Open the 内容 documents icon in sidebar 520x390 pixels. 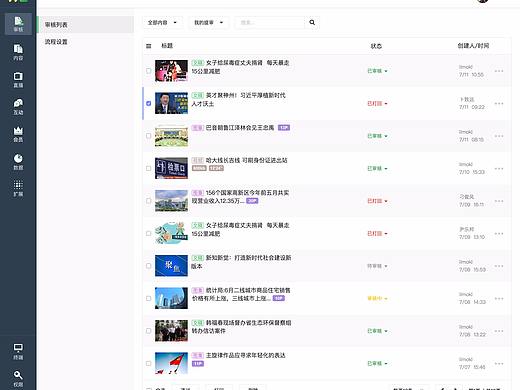[18, 52]
